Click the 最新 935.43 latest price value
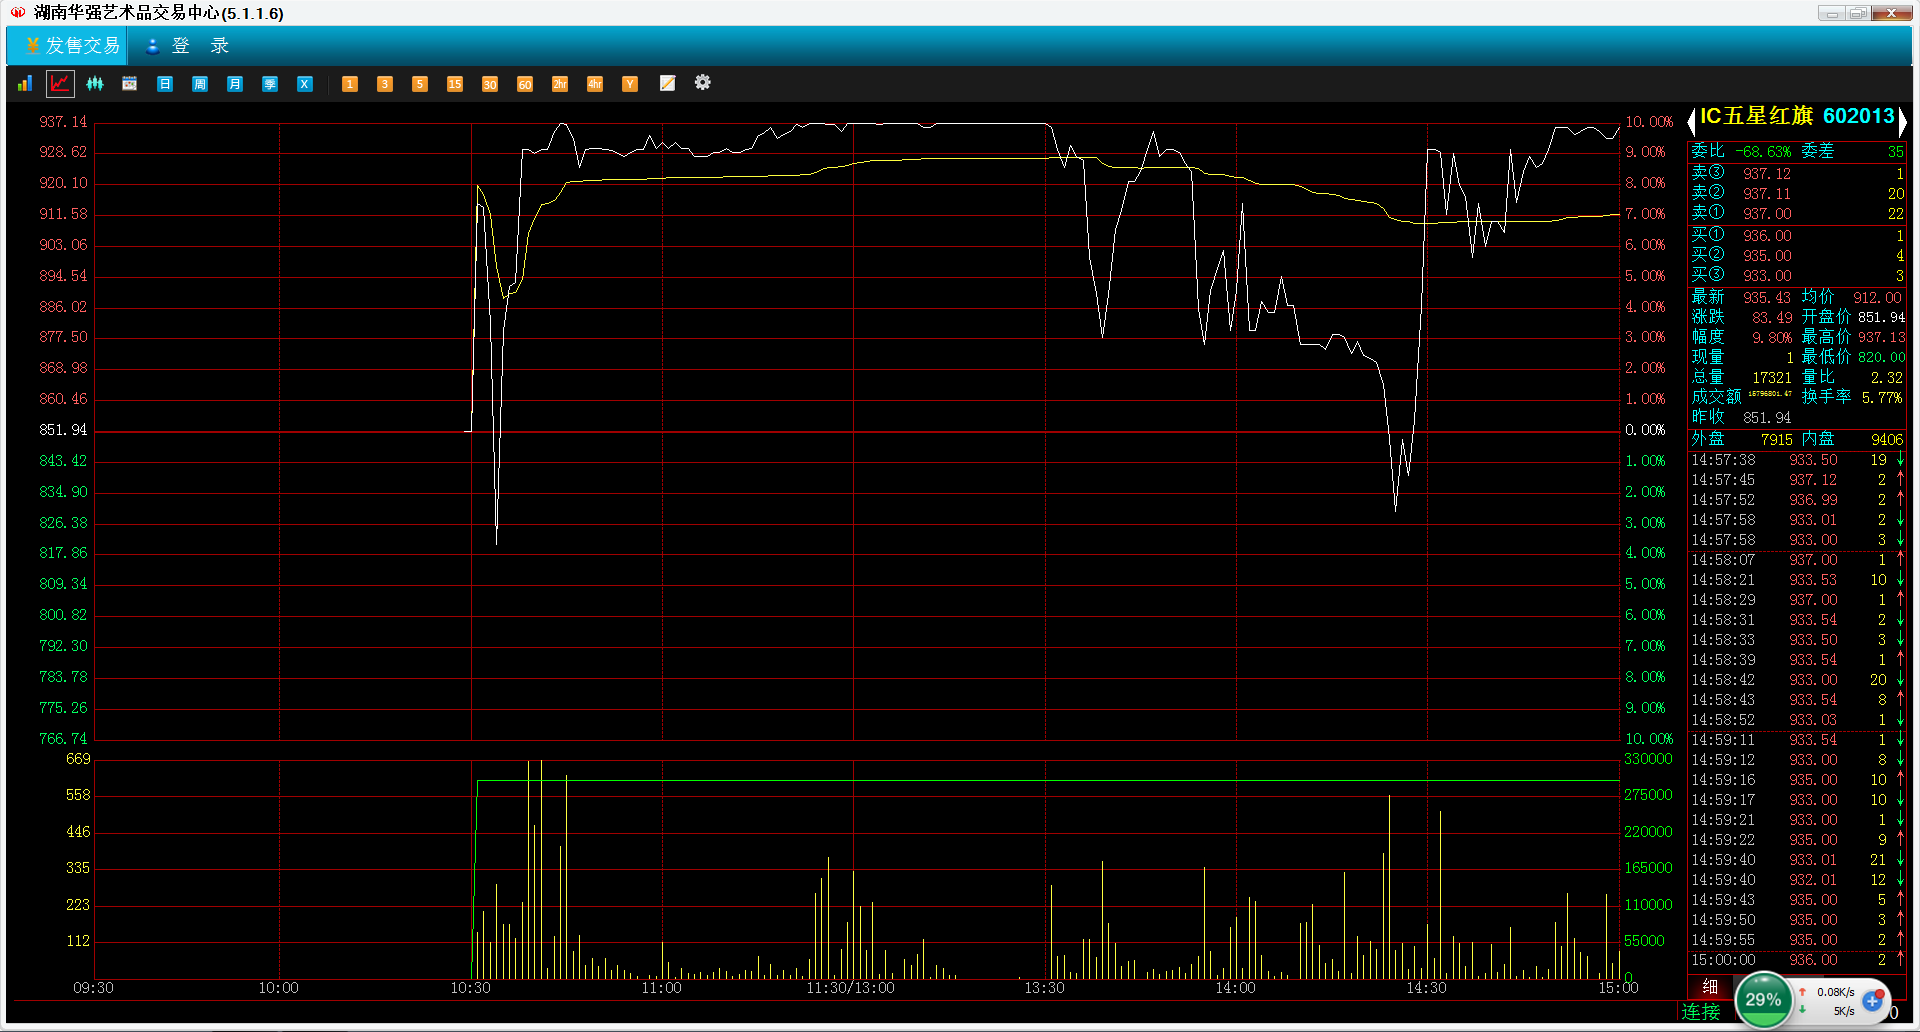This screenshot has height=1032, width=1920. (x=1767, y=298)
